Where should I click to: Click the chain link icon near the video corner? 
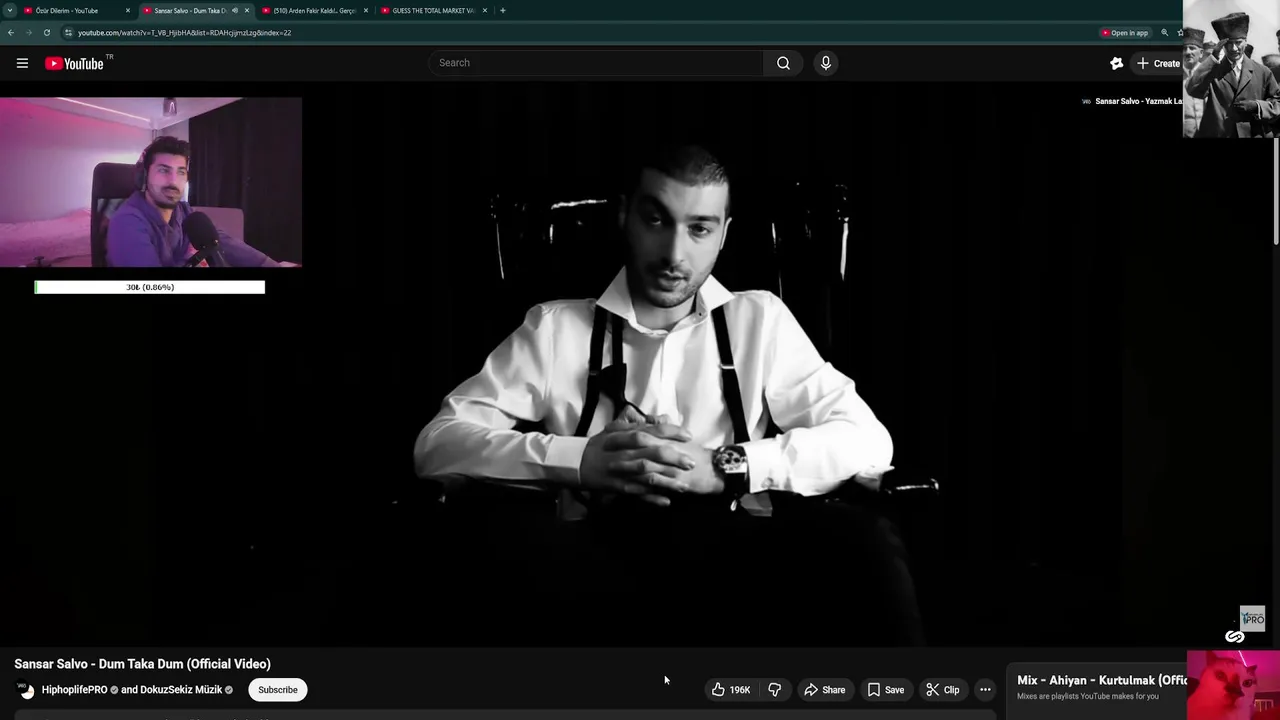click(1235, 637)
